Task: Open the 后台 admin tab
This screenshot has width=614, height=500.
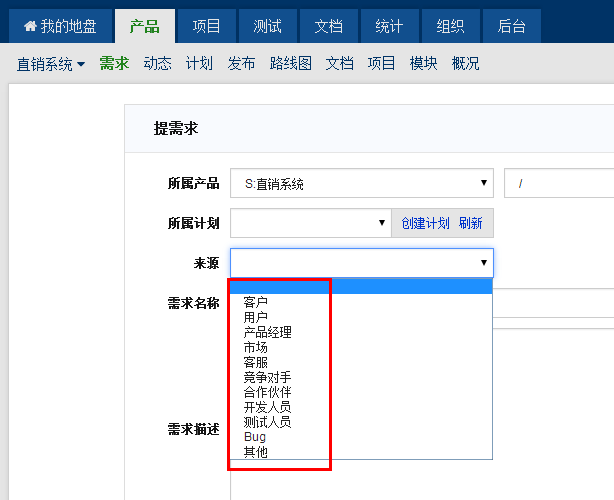Action: (512, 26)
